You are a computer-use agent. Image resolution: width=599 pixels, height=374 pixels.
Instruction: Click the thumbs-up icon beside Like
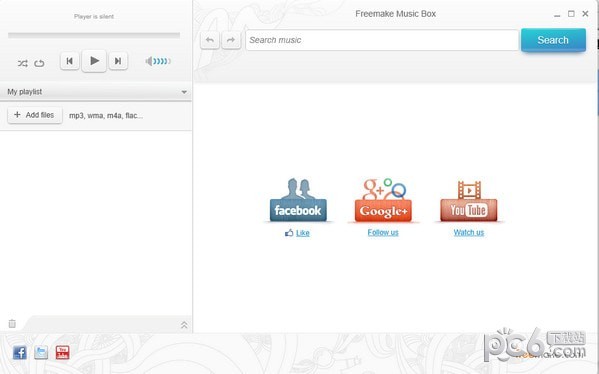pos(289,233)
